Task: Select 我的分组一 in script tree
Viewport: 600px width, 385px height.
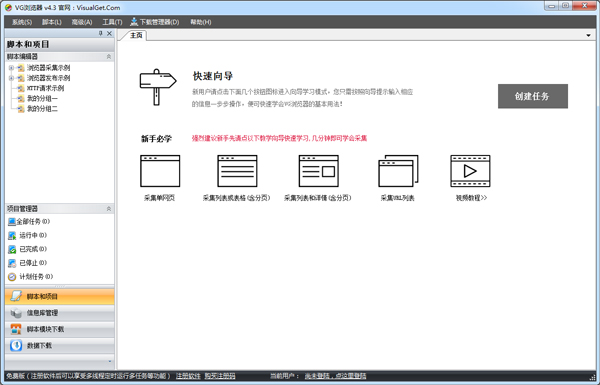Action: pyautogui.click(x=42, y=99)
